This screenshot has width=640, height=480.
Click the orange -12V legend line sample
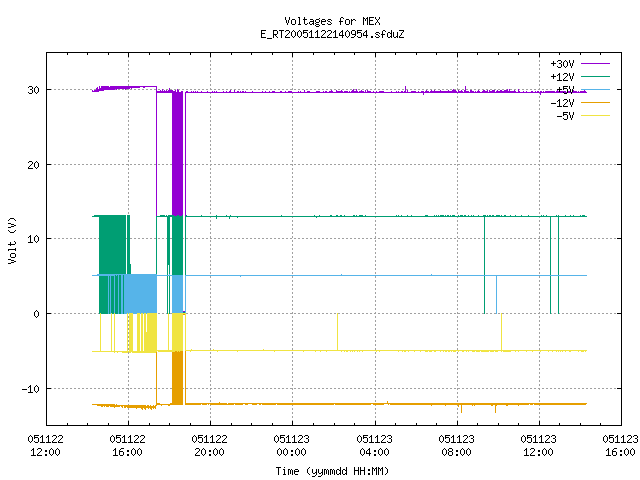coord(595,102)
